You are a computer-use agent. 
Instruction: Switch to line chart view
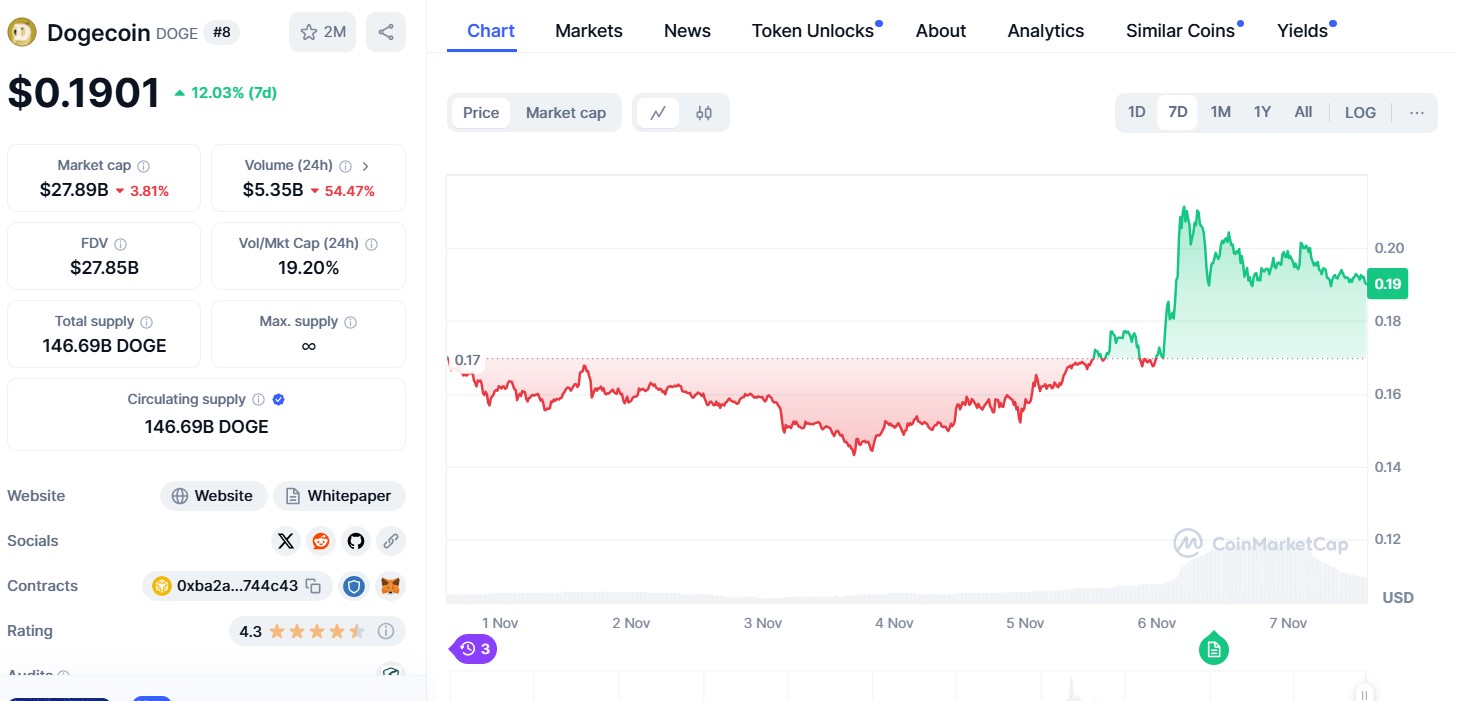click(658, 113)
